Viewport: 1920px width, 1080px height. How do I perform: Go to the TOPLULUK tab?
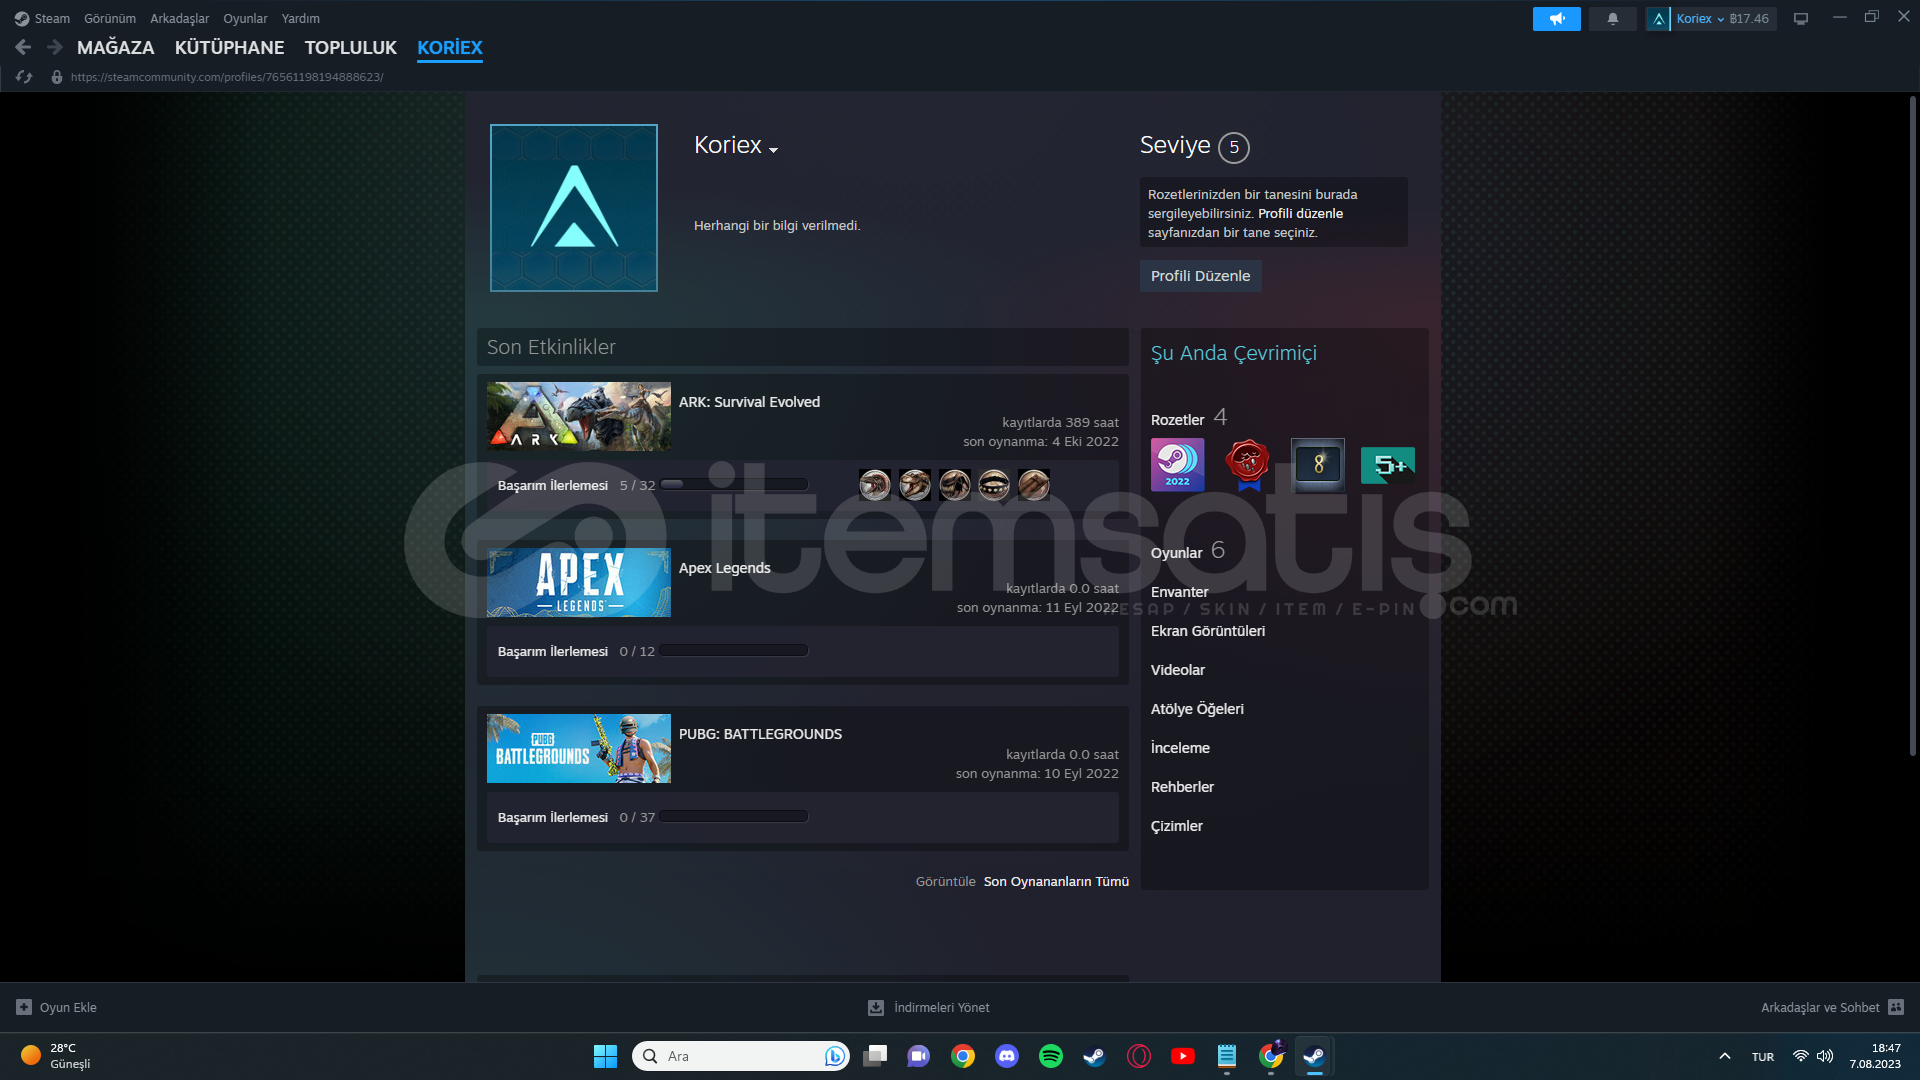tap(351, 47)
